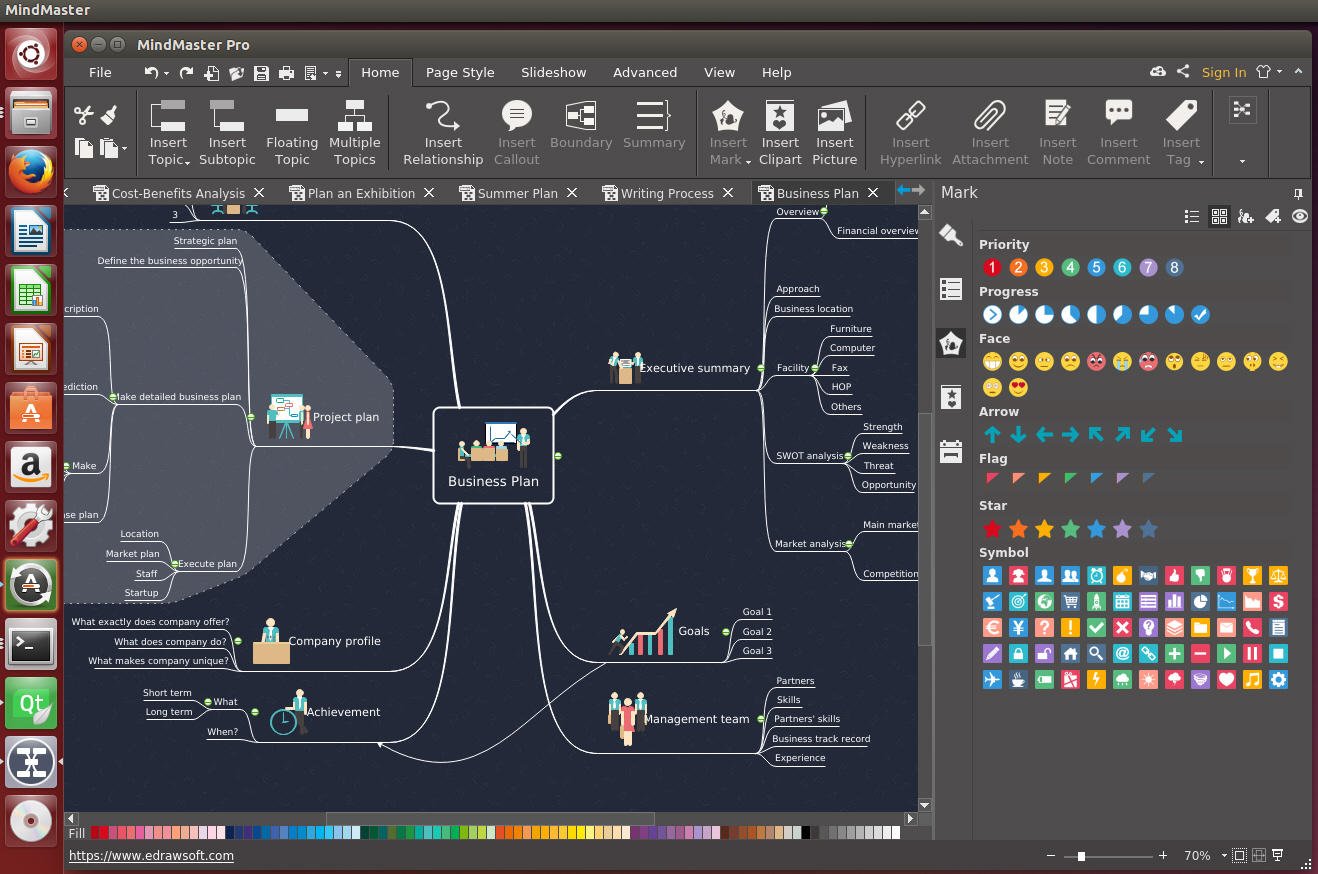Click Insert Clipart in the ribbon
The width and height of the screenshot is (1318, 874).
click(x=780, y=132)
